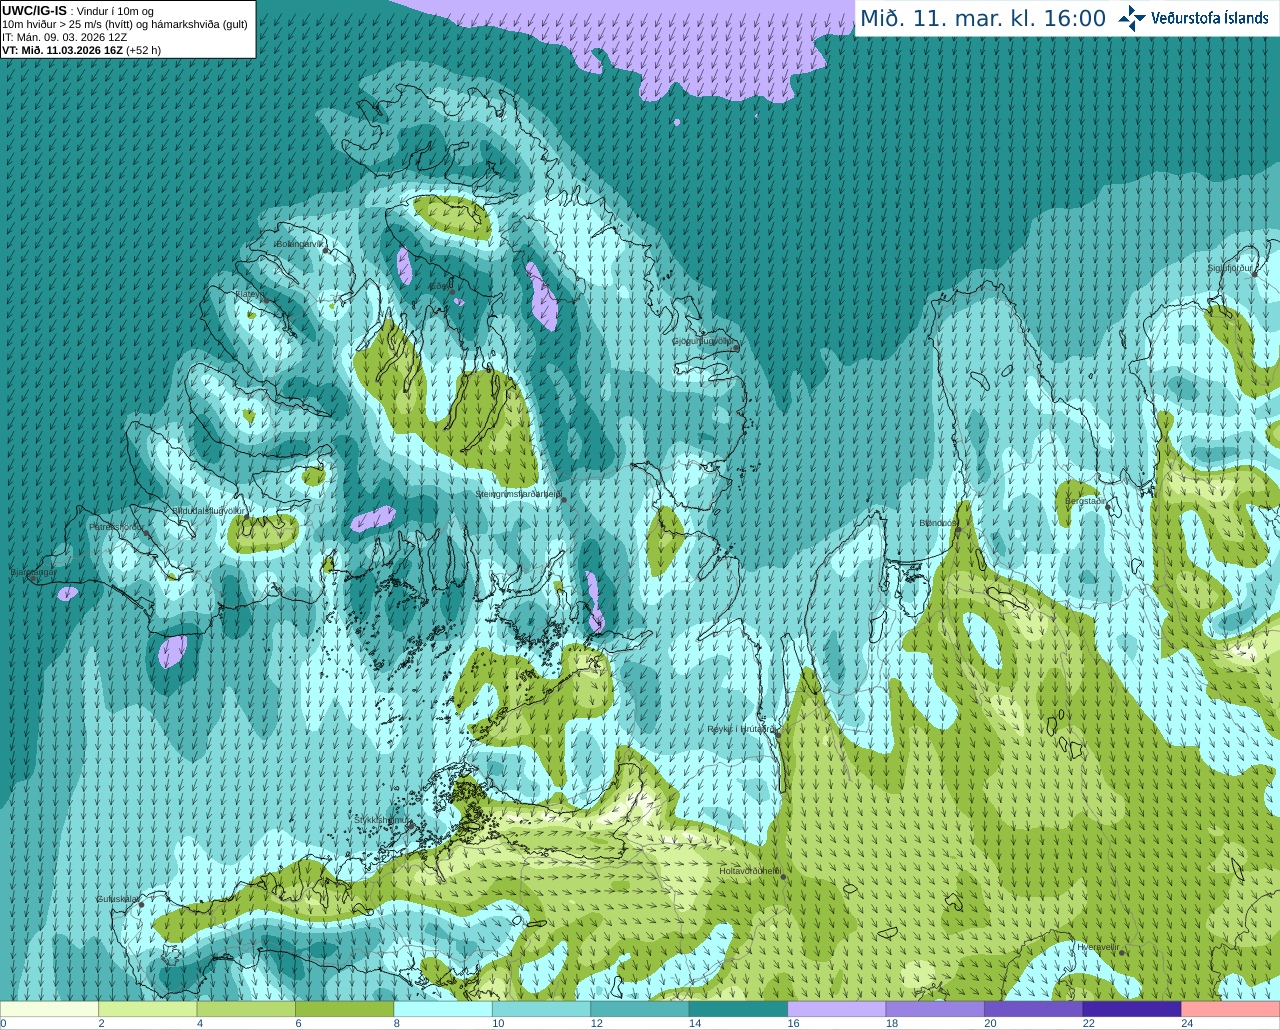The width and height of the screenshot is (1280, 1030).
Task: Click the Bolungarvík station marker
Action: [x=326, y=251]
